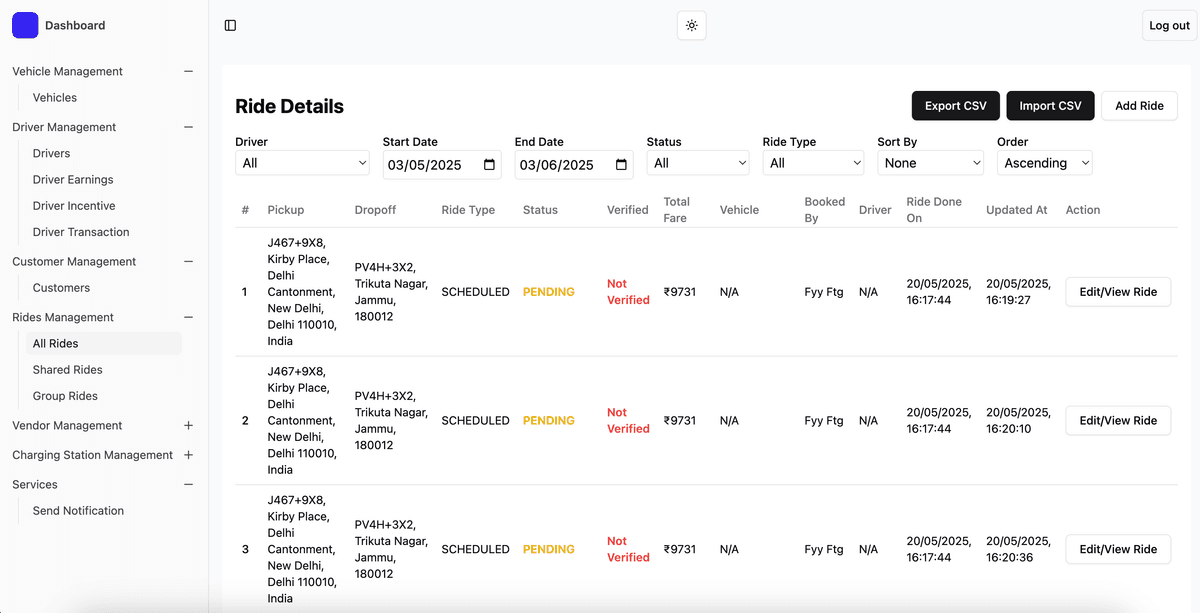Open the Driver filter dropdown
Viewport: 1200px width, 613px height.
pyautogui.click(x=302, y=162)
